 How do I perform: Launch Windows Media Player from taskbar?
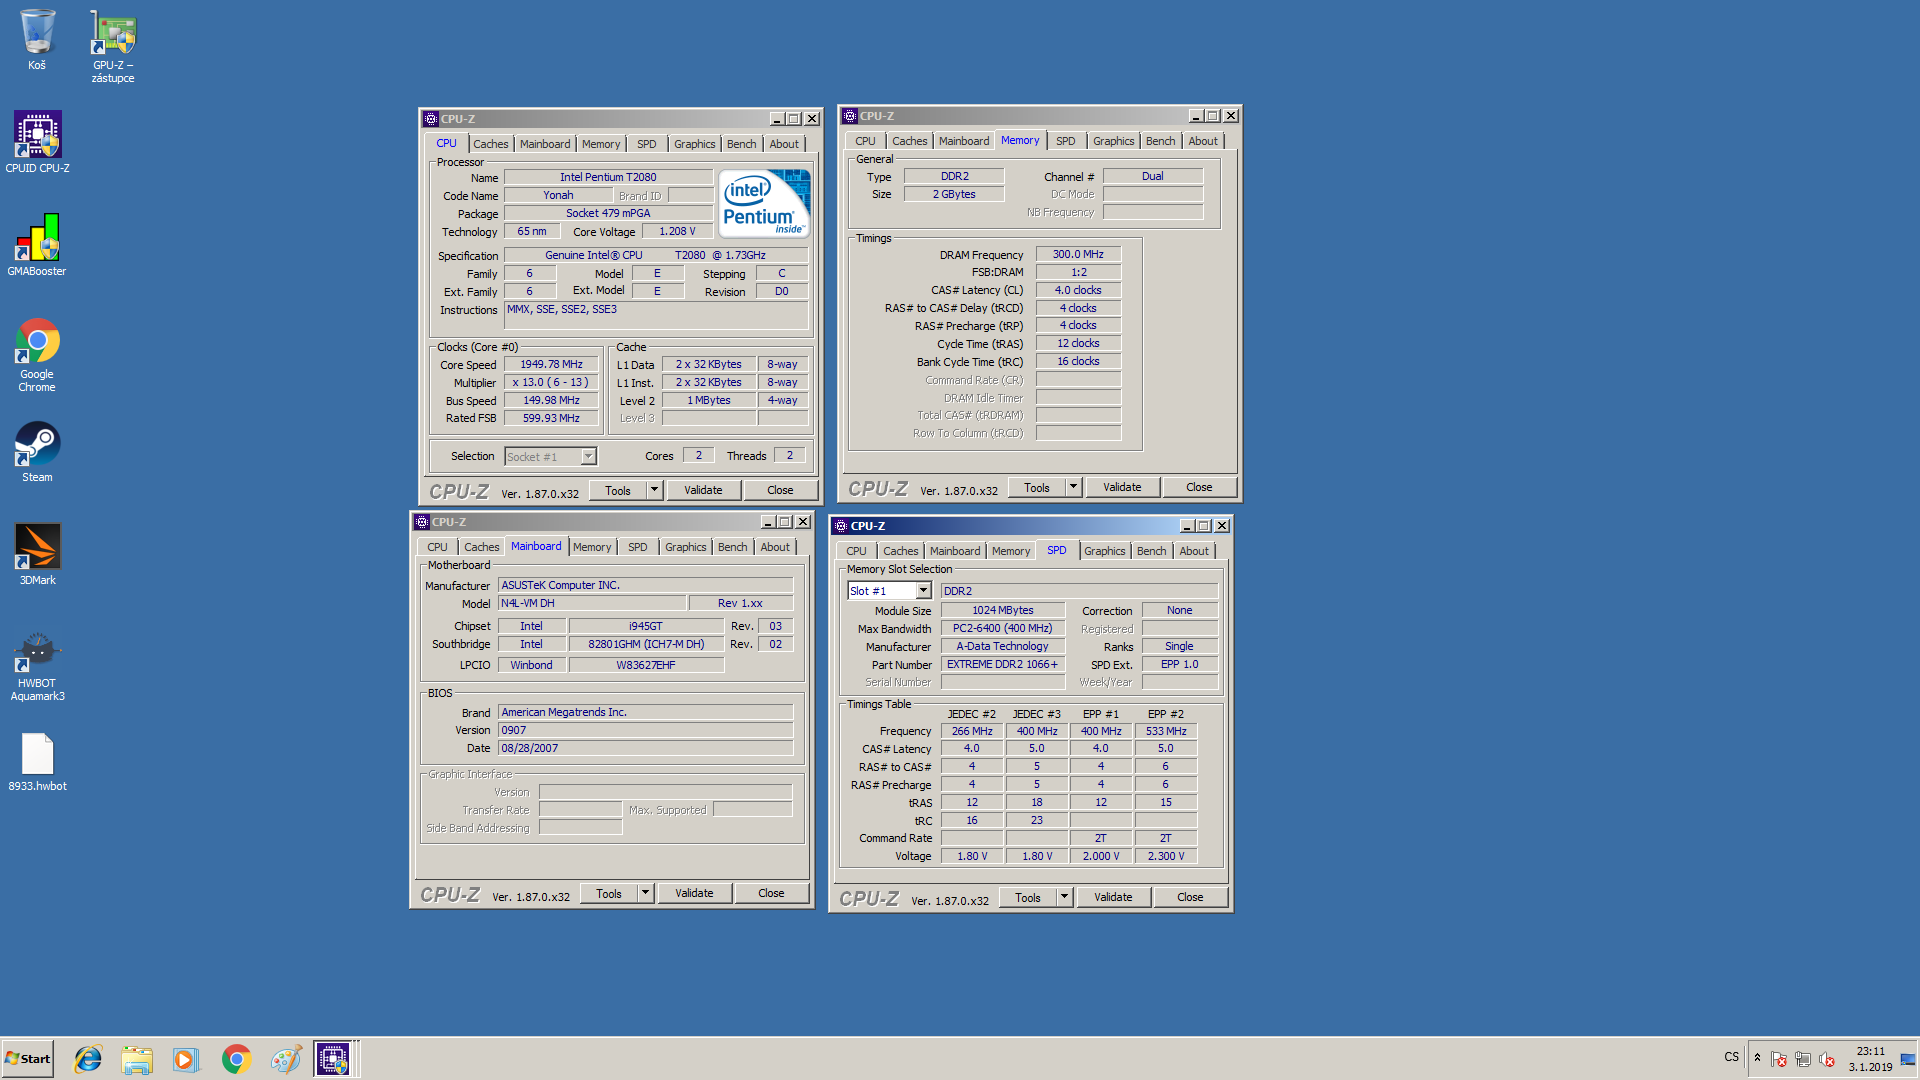click(x=186, y=1059)
